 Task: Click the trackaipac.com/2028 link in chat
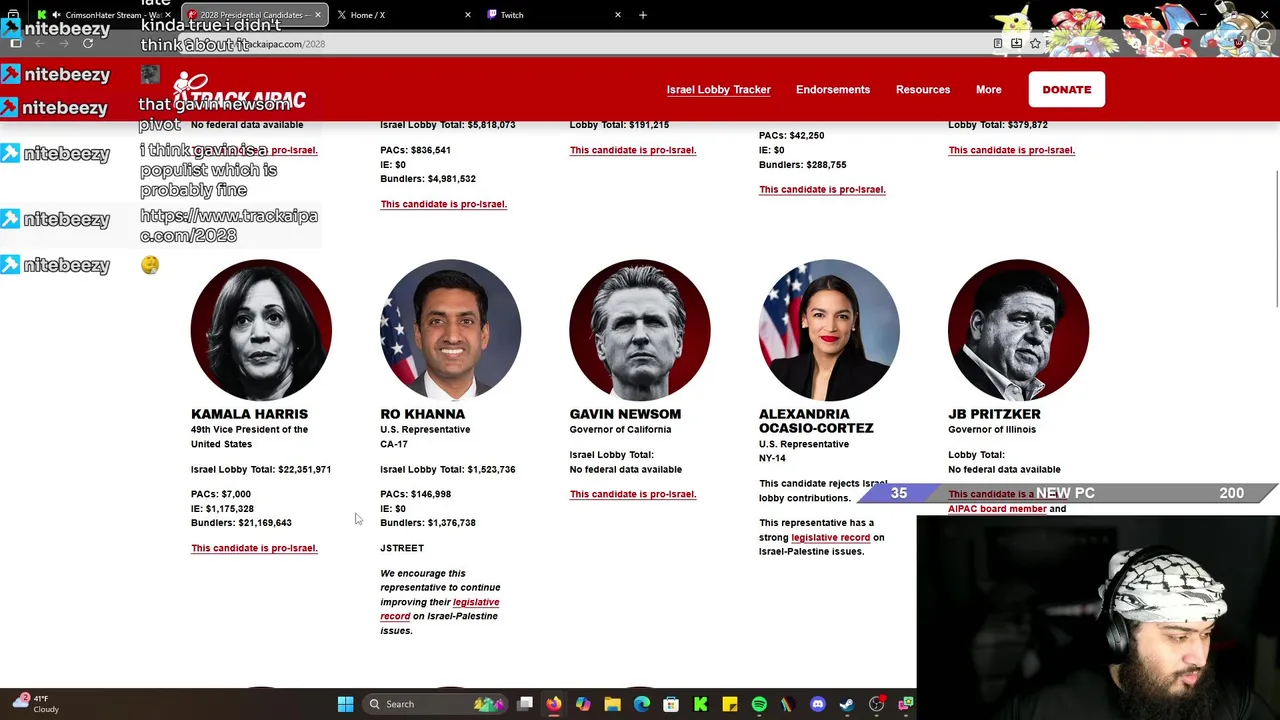[x=229, y=225]
